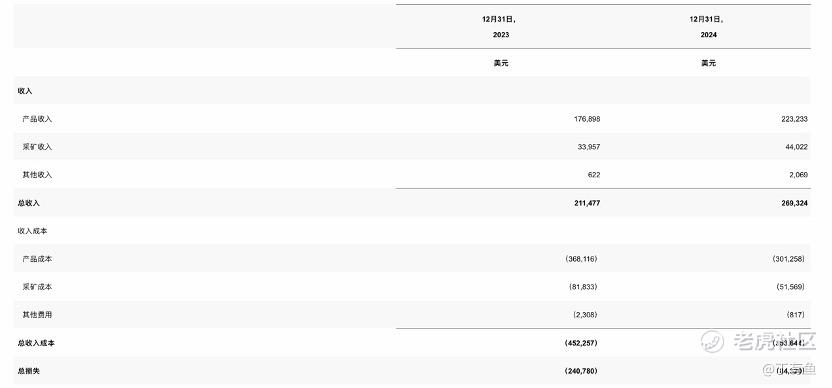This screenshot has width=832, height=388.
Task: Click the 总损失 row label
Action: point(29,371)
